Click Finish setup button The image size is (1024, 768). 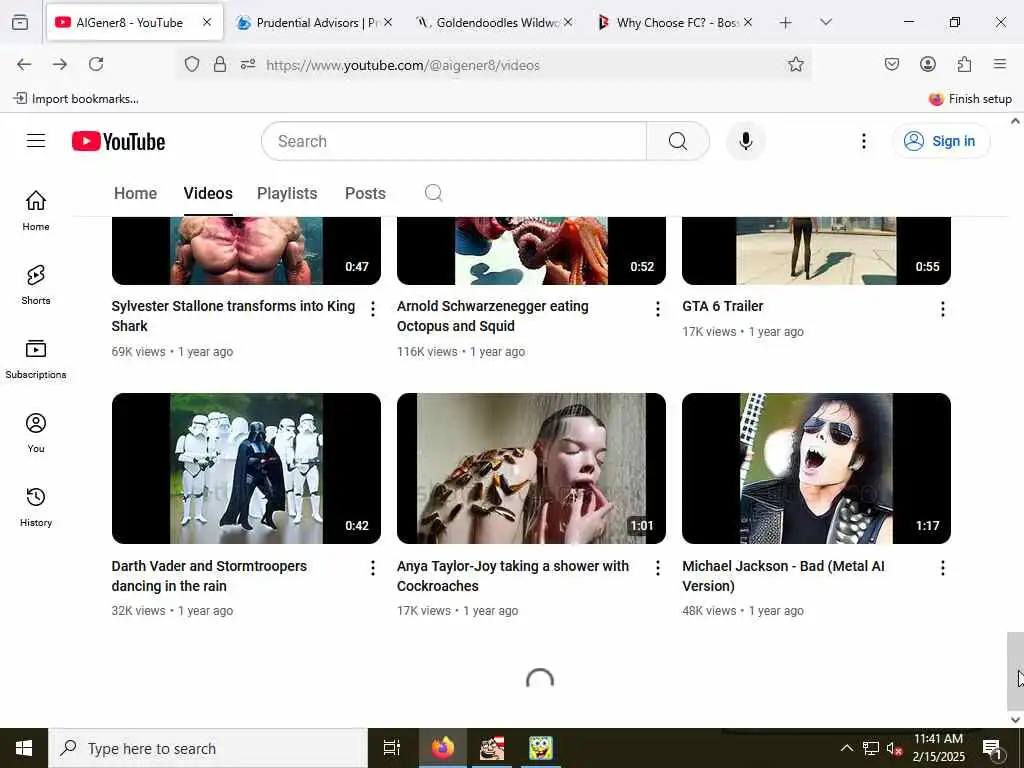click(970, 99)
